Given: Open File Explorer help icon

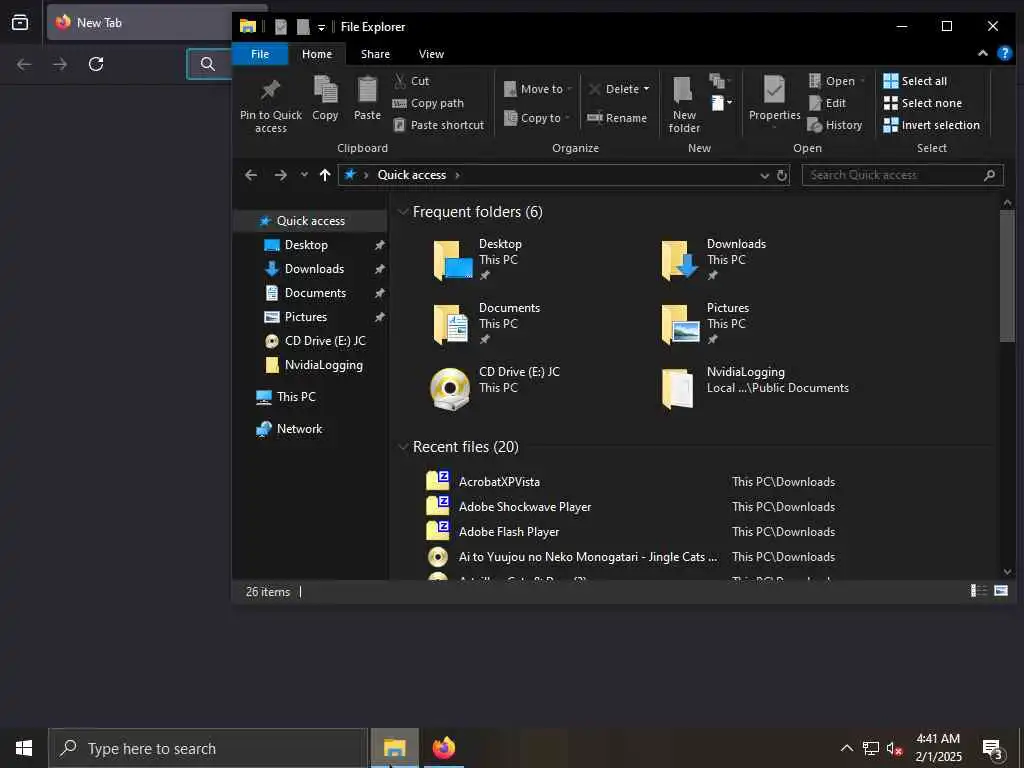Looking at the screenshot, I should [x=1004, y=54].
